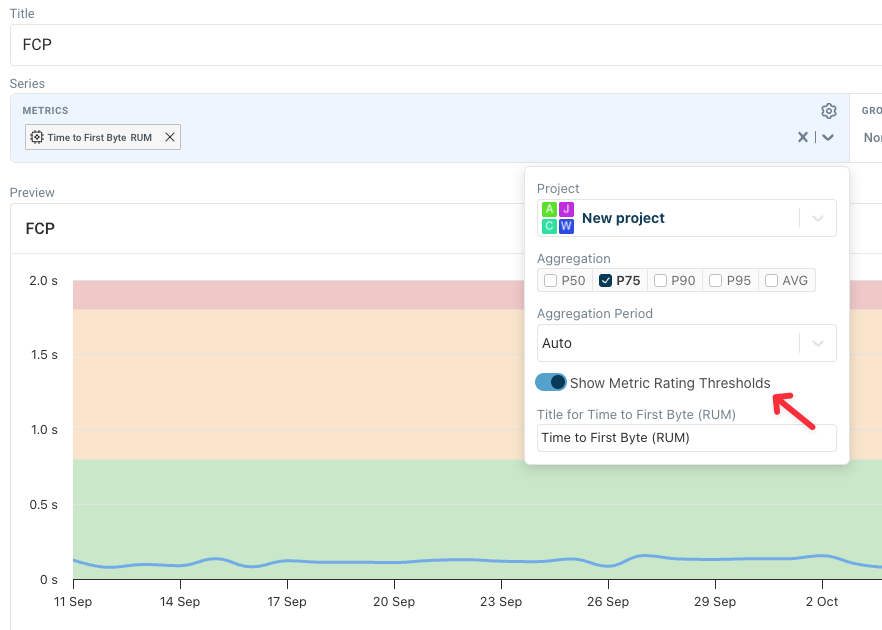
Task: Open the Project dropdown
Action: click(x=686, y=218)
